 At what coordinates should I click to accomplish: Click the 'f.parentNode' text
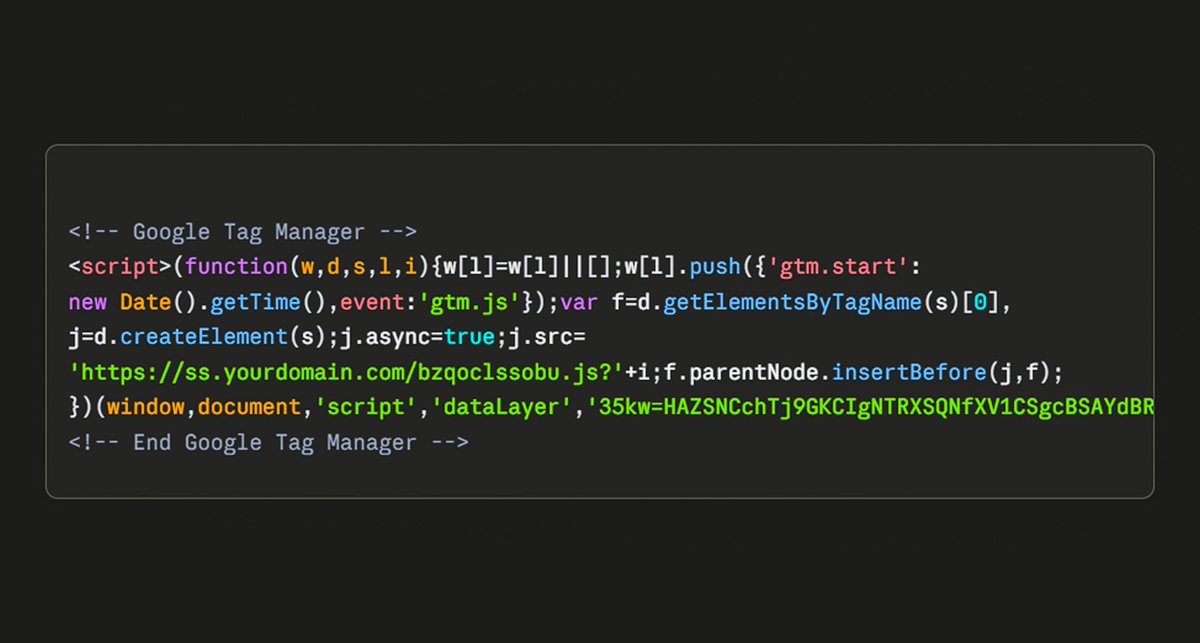point(740,372)
